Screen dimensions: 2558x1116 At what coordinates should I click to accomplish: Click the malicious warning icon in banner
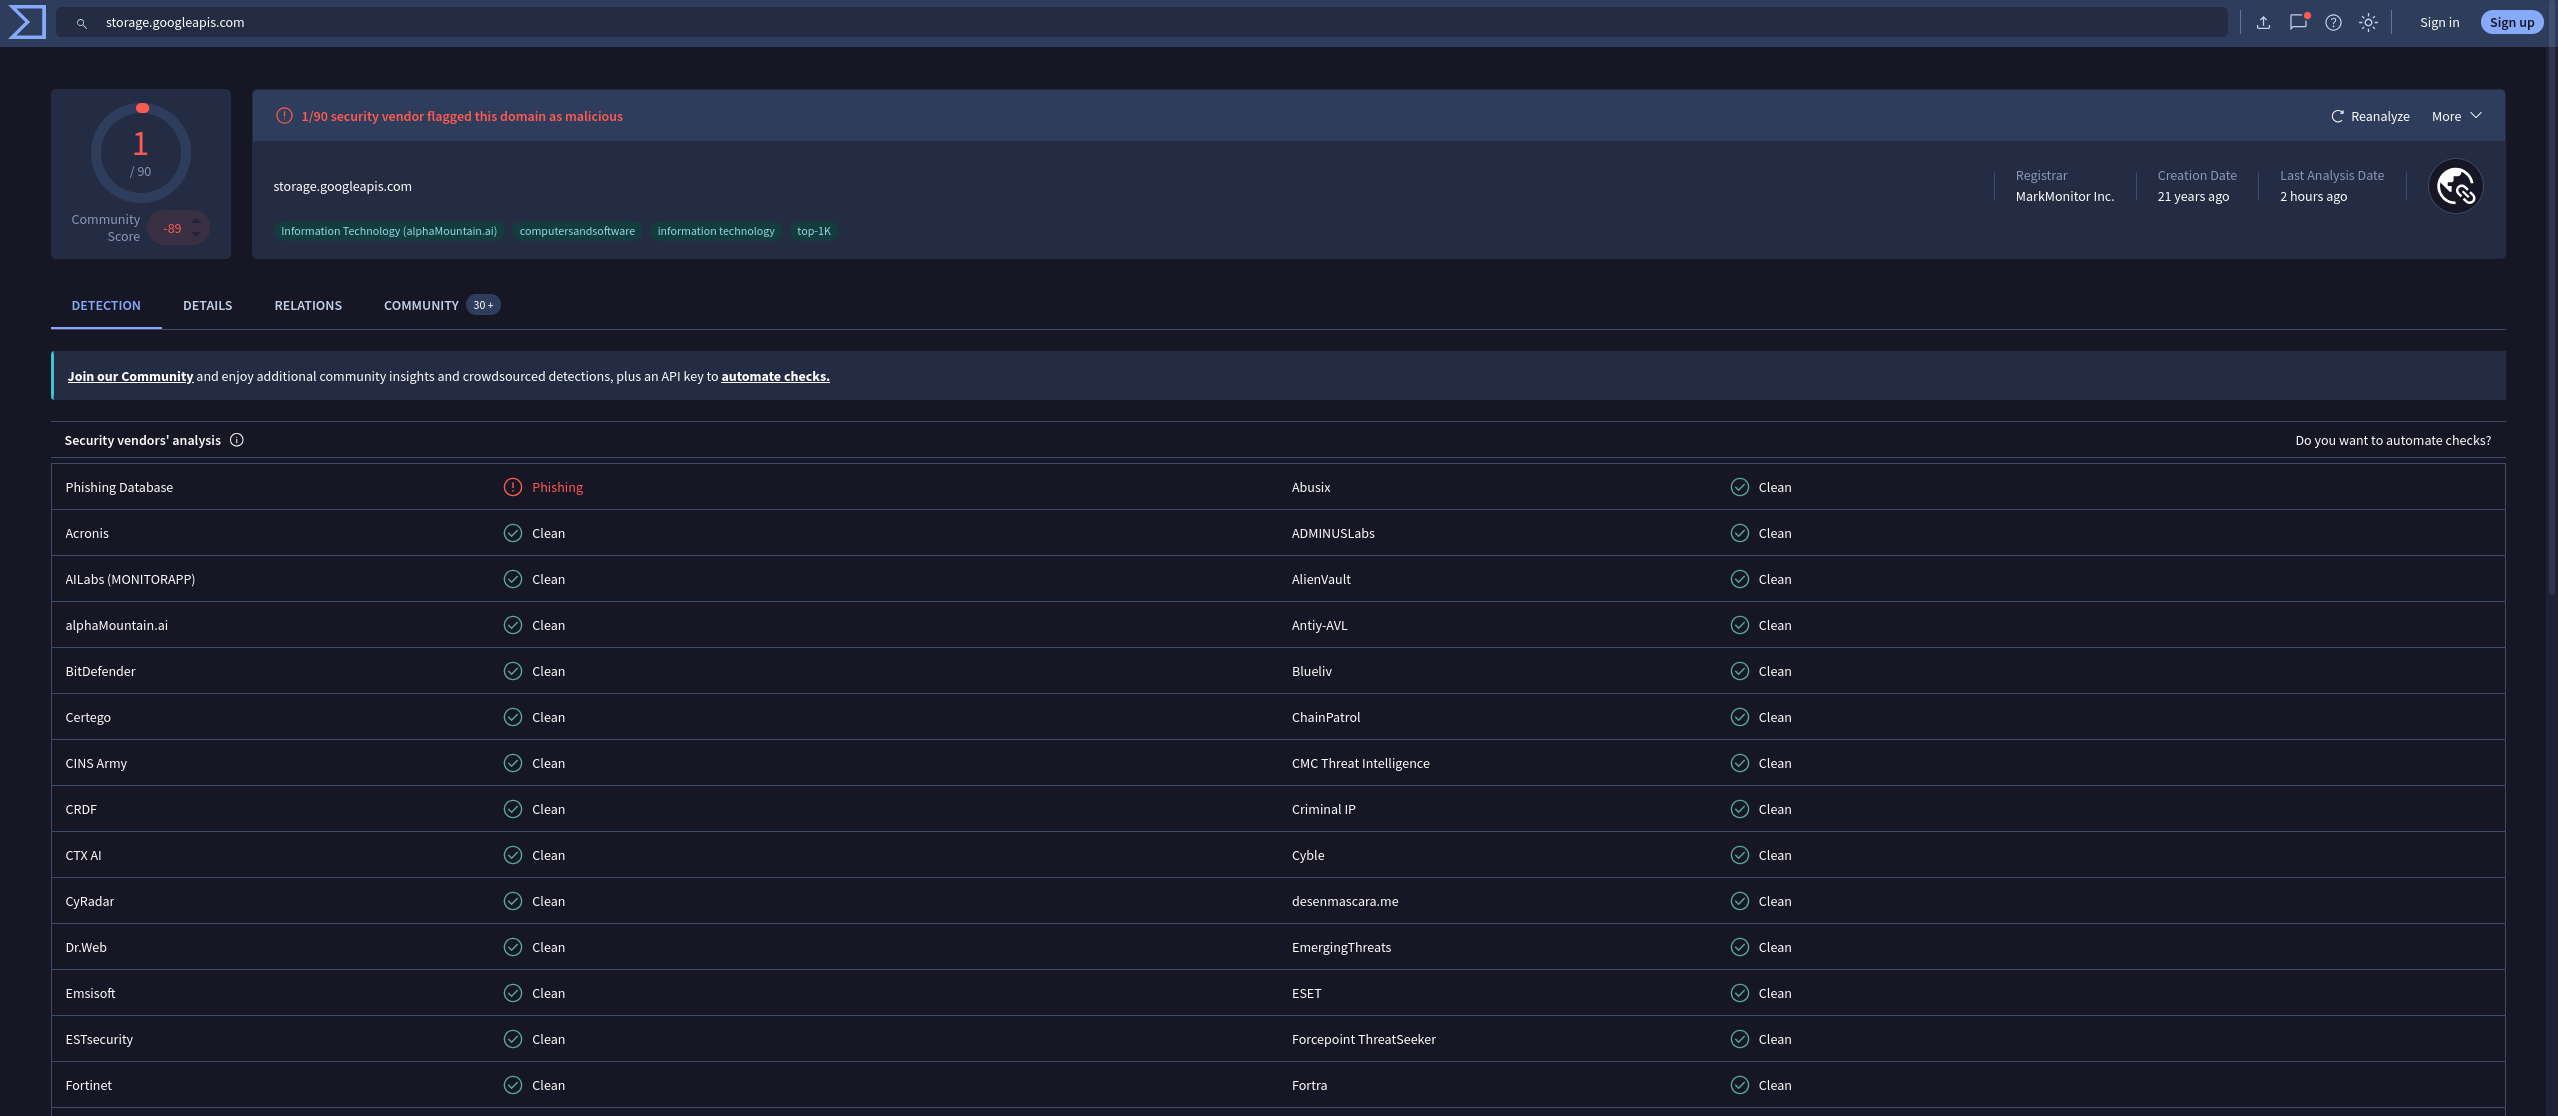point(284,116)
